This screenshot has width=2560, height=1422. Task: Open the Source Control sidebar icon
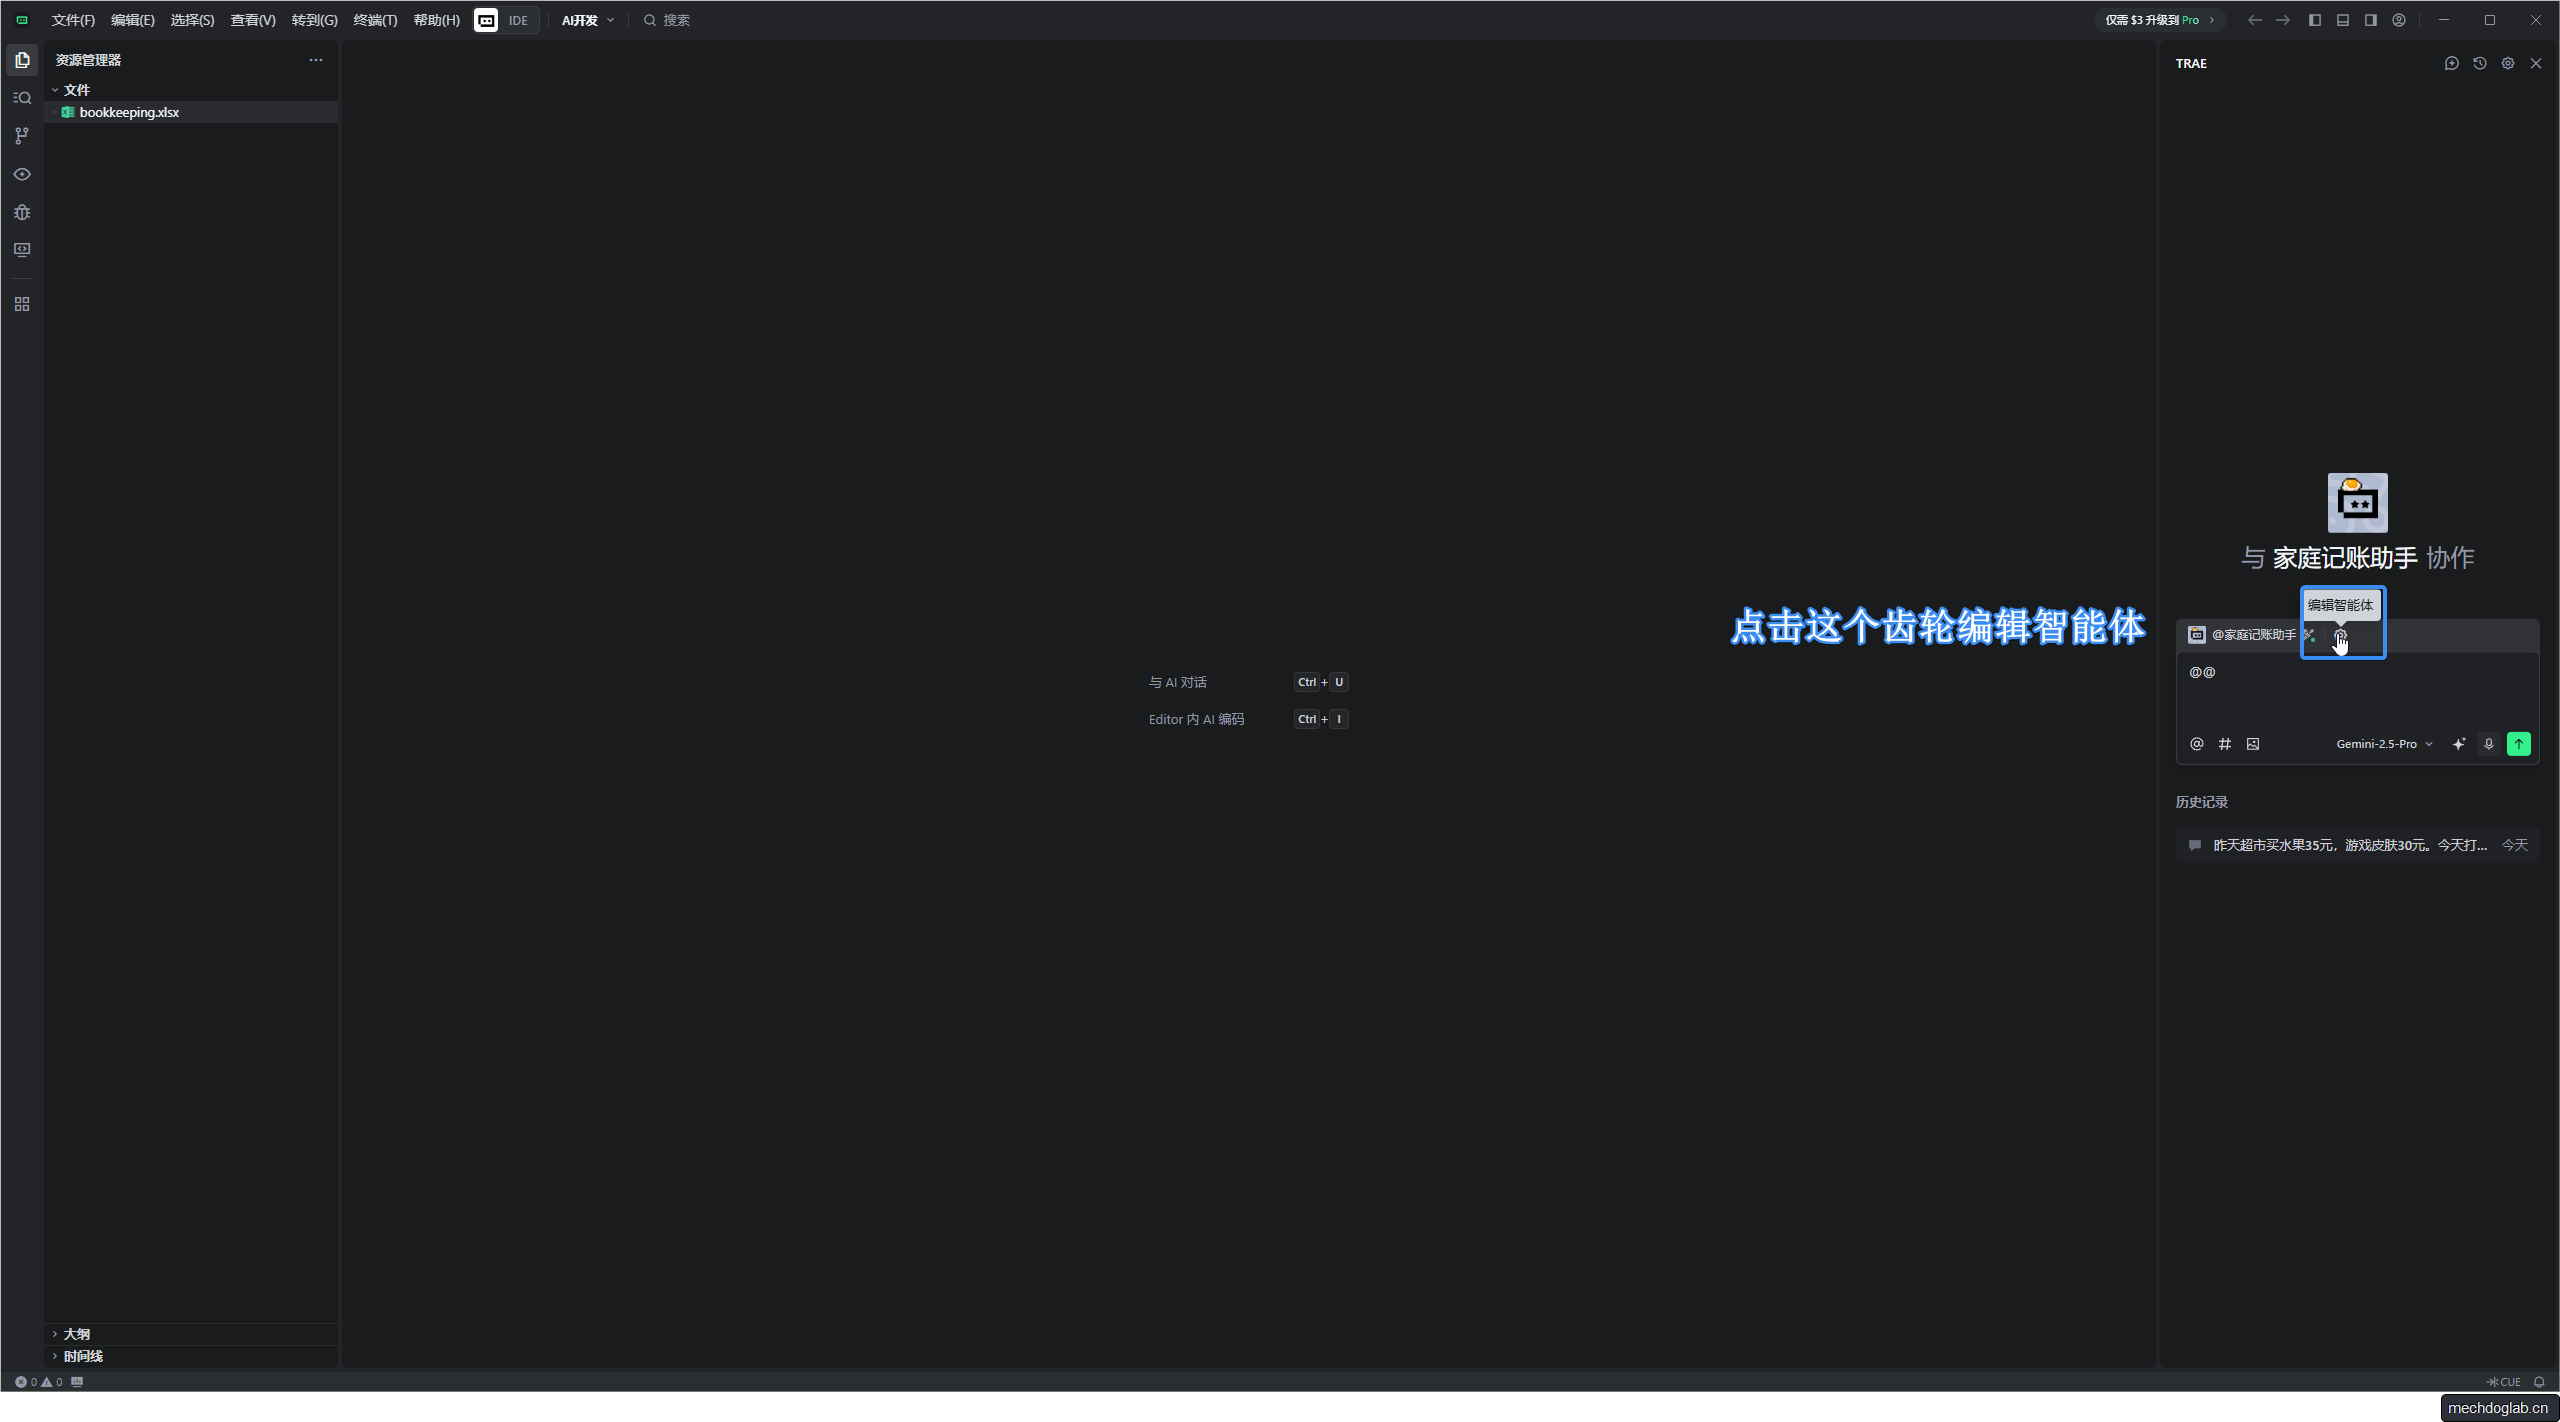click(22, 136)
